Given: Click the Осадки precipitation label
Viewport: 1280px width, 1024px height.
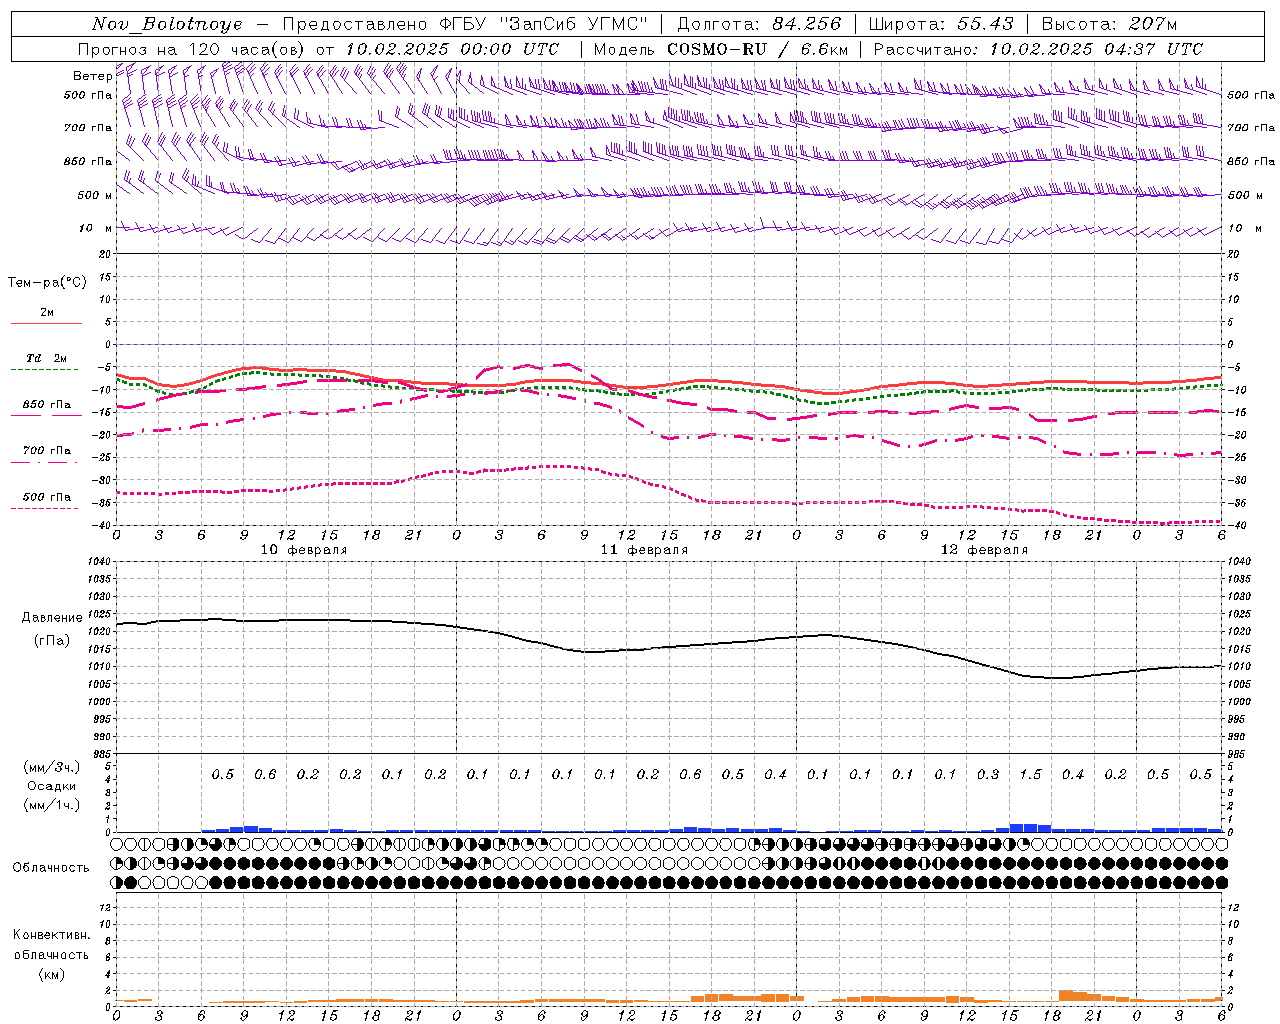Looking at the screenshot, I should (x=52, y=786).
